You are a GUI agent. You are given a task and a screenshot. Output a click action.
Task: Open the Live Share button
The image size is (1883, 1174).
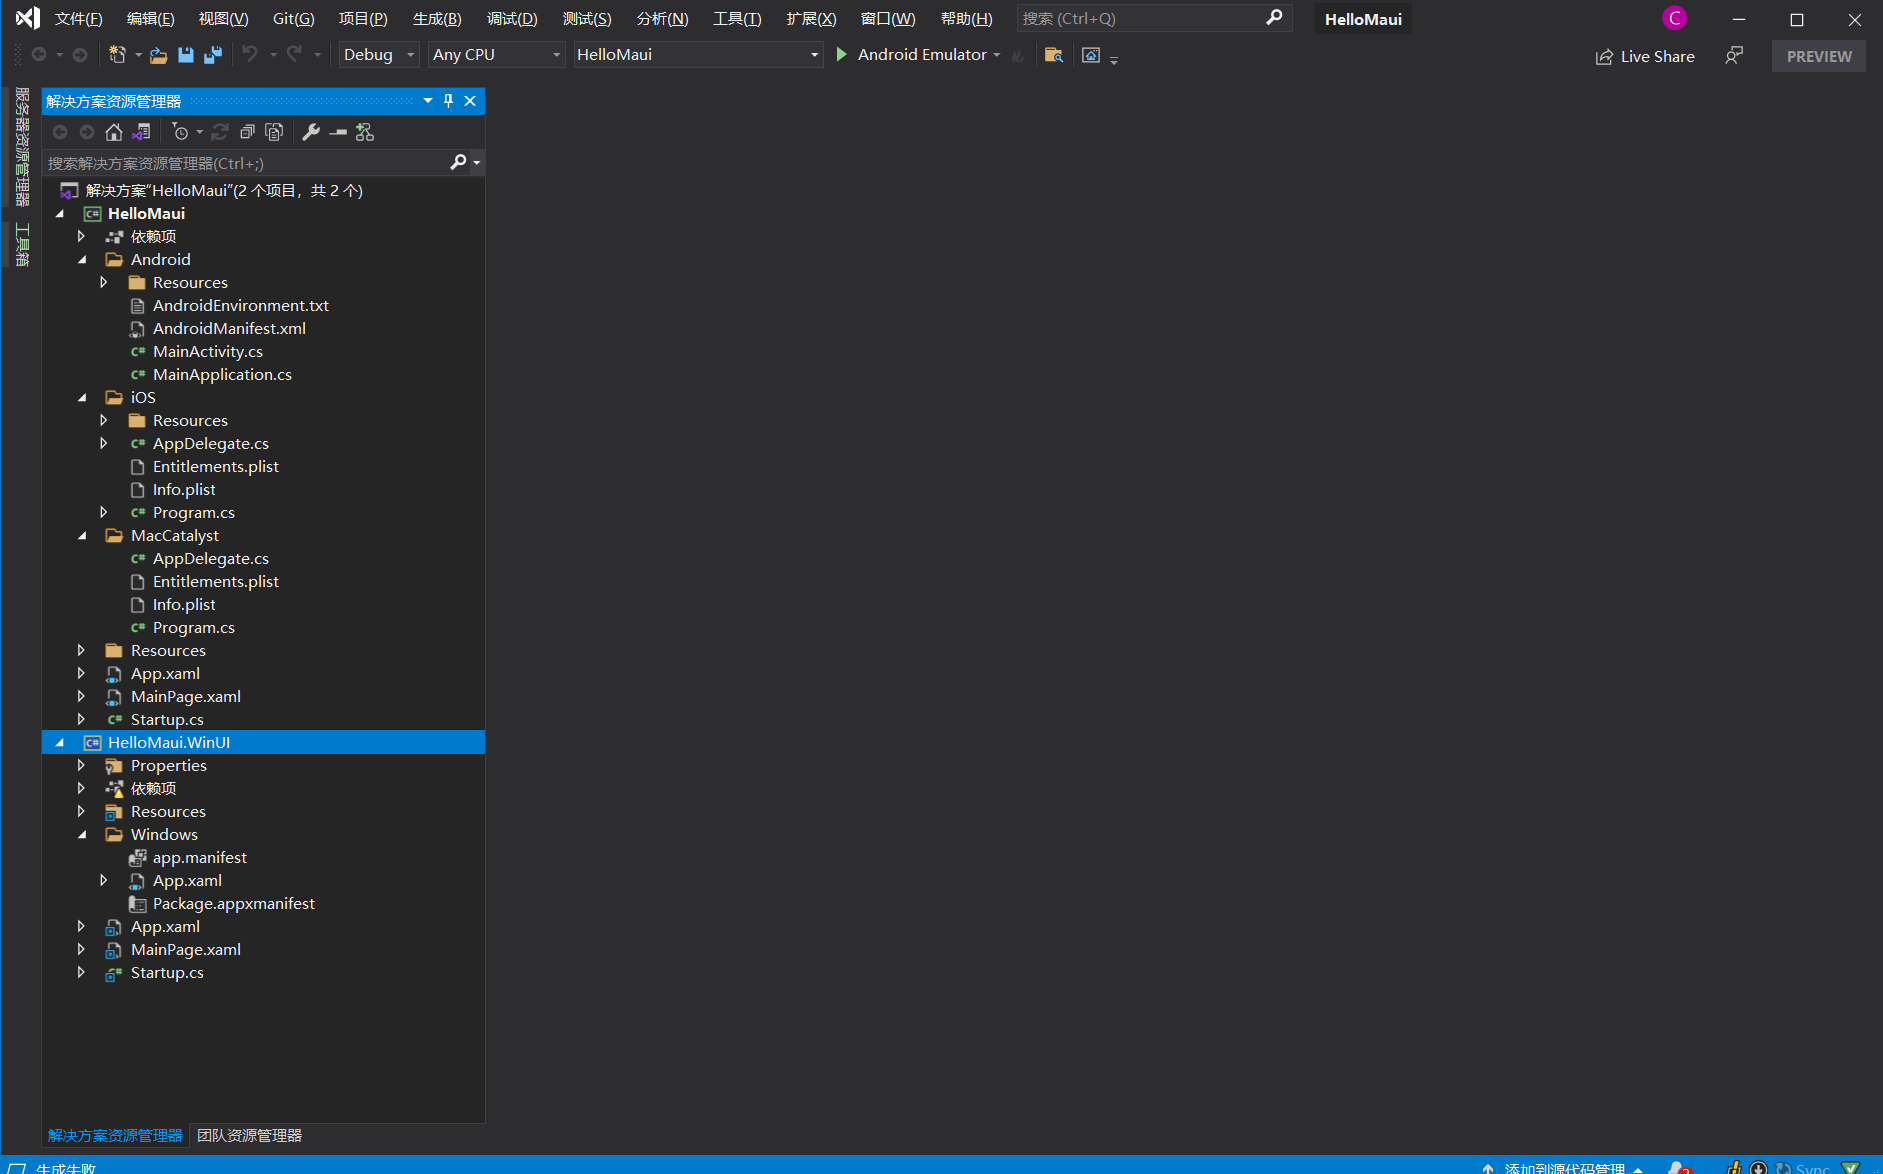[1645, 56]
